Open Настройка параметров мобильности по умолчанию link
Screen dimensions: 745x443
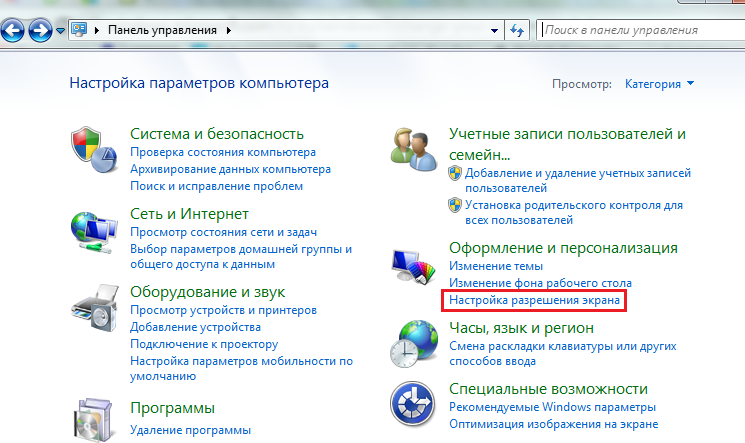tap(241, 369)
